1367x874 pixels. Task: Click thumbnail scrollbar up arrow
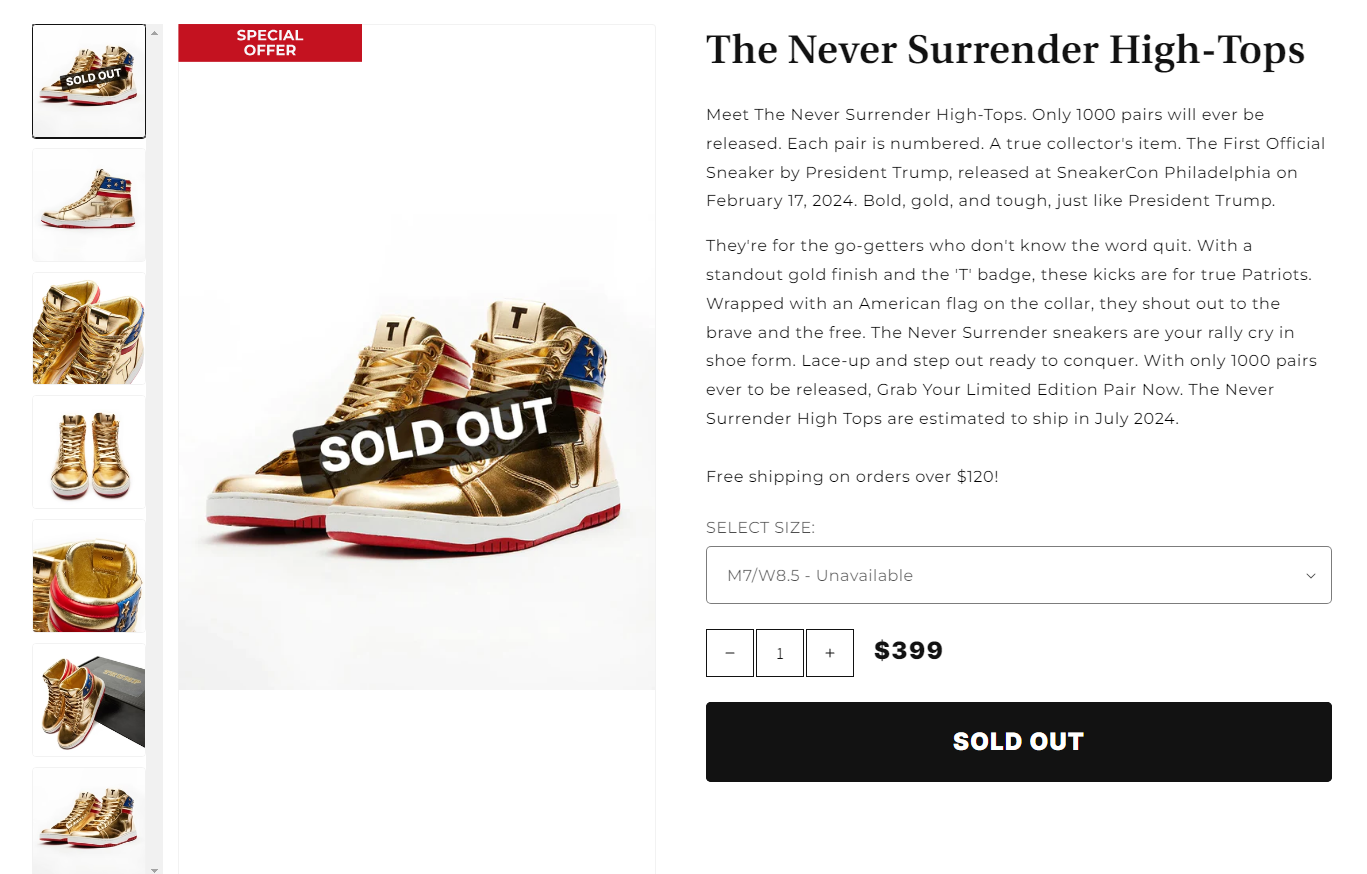click(x=154, y=32)
